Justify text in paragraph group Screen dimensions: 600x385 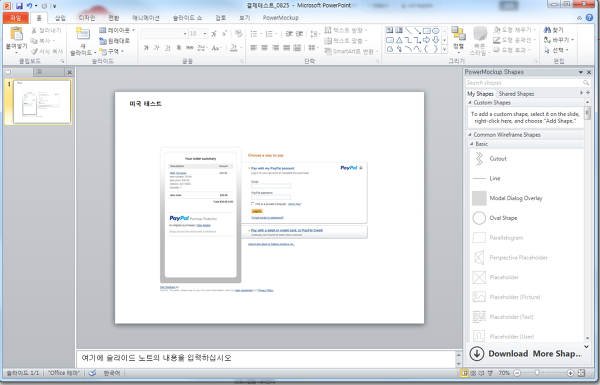pyautogui.click(x=286, y=48)
